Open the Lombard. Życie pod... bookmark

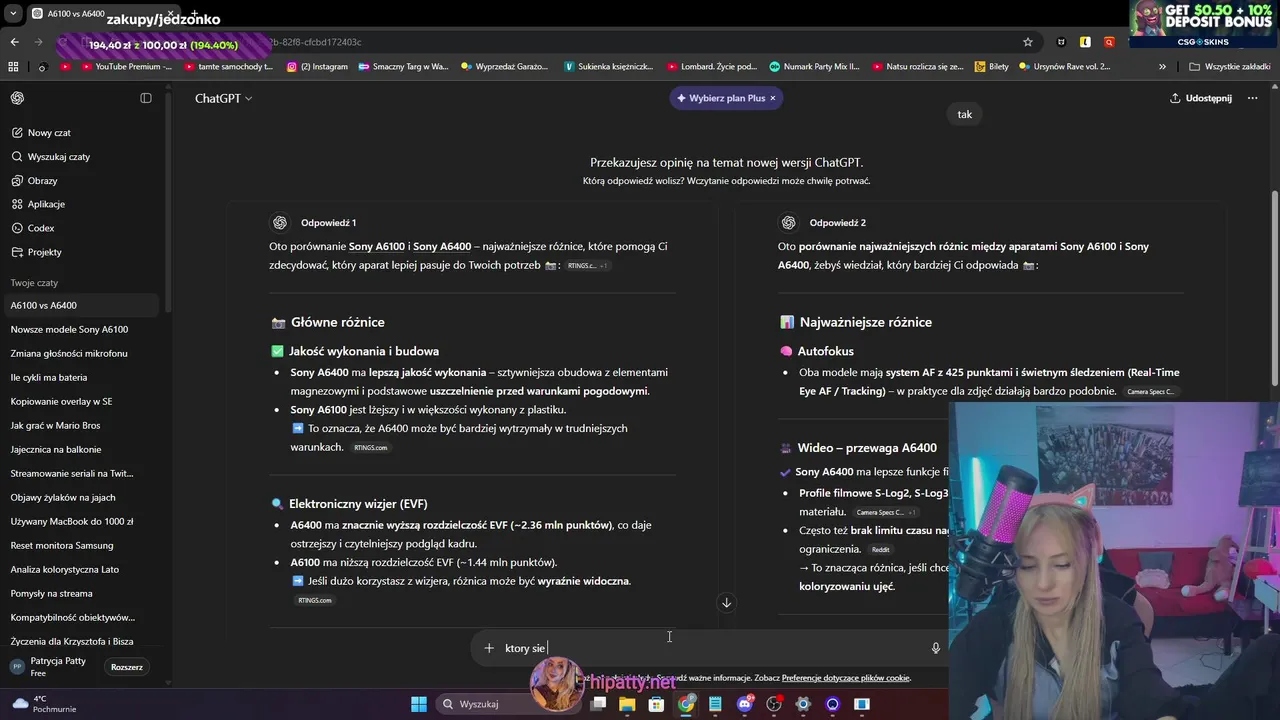click(x=711, y=67)
